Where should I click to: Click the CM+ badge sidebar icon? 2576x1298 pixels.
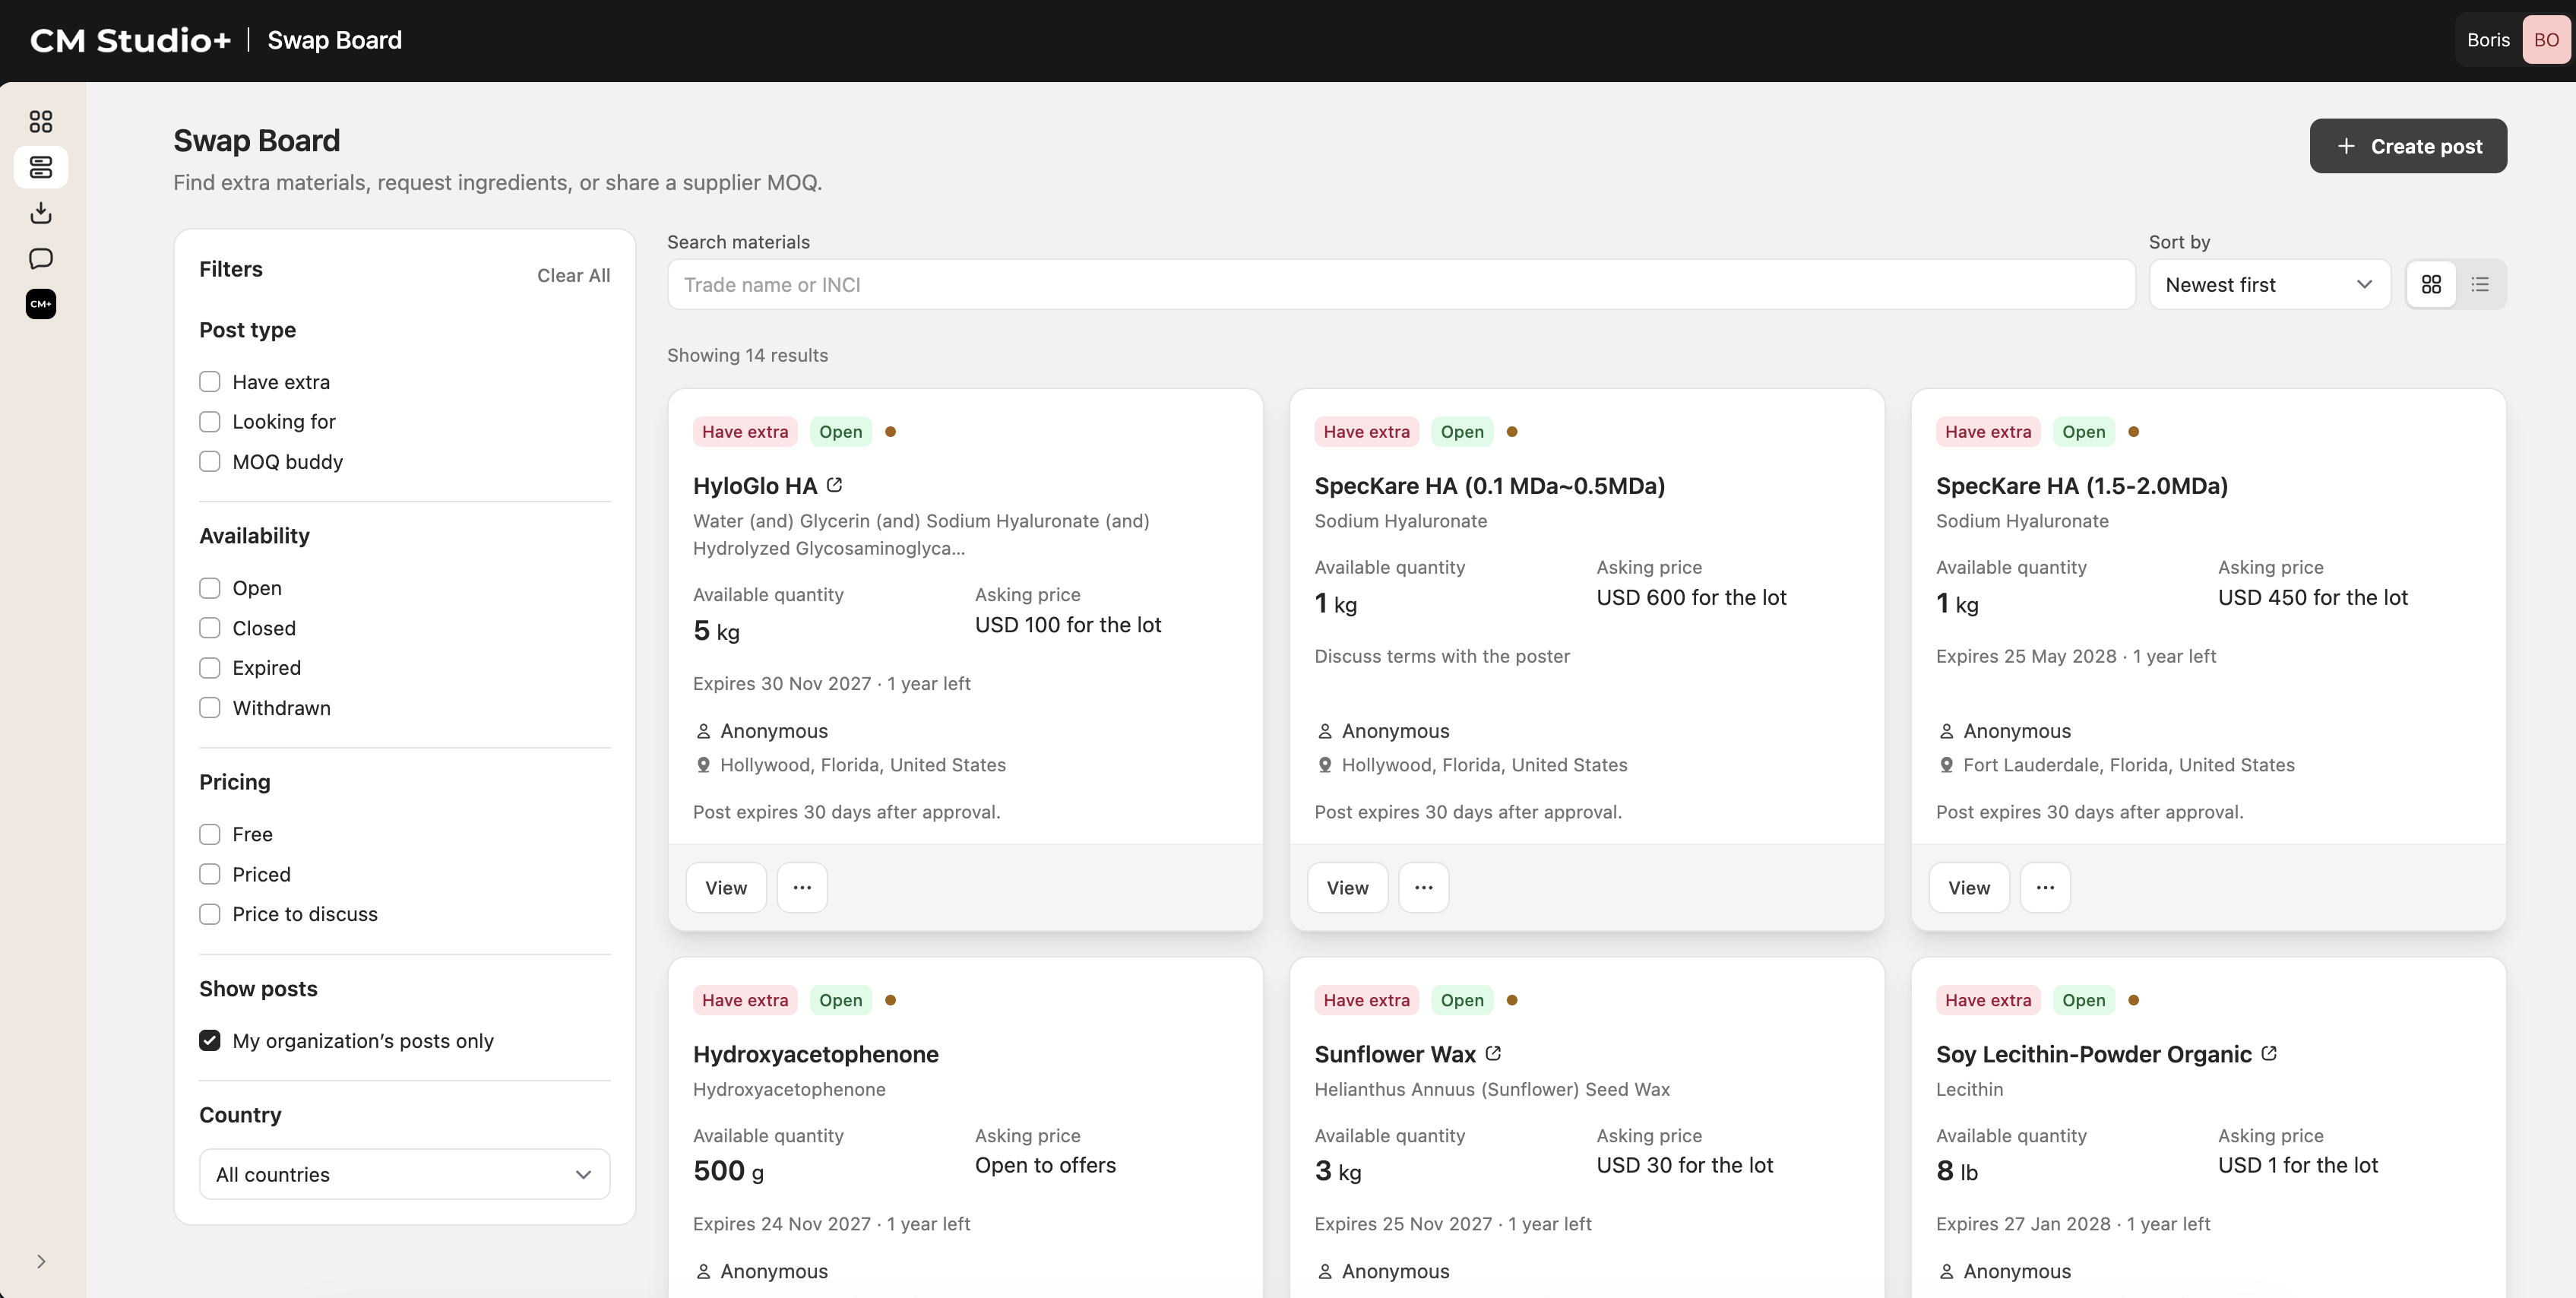(x=41, y=304)
